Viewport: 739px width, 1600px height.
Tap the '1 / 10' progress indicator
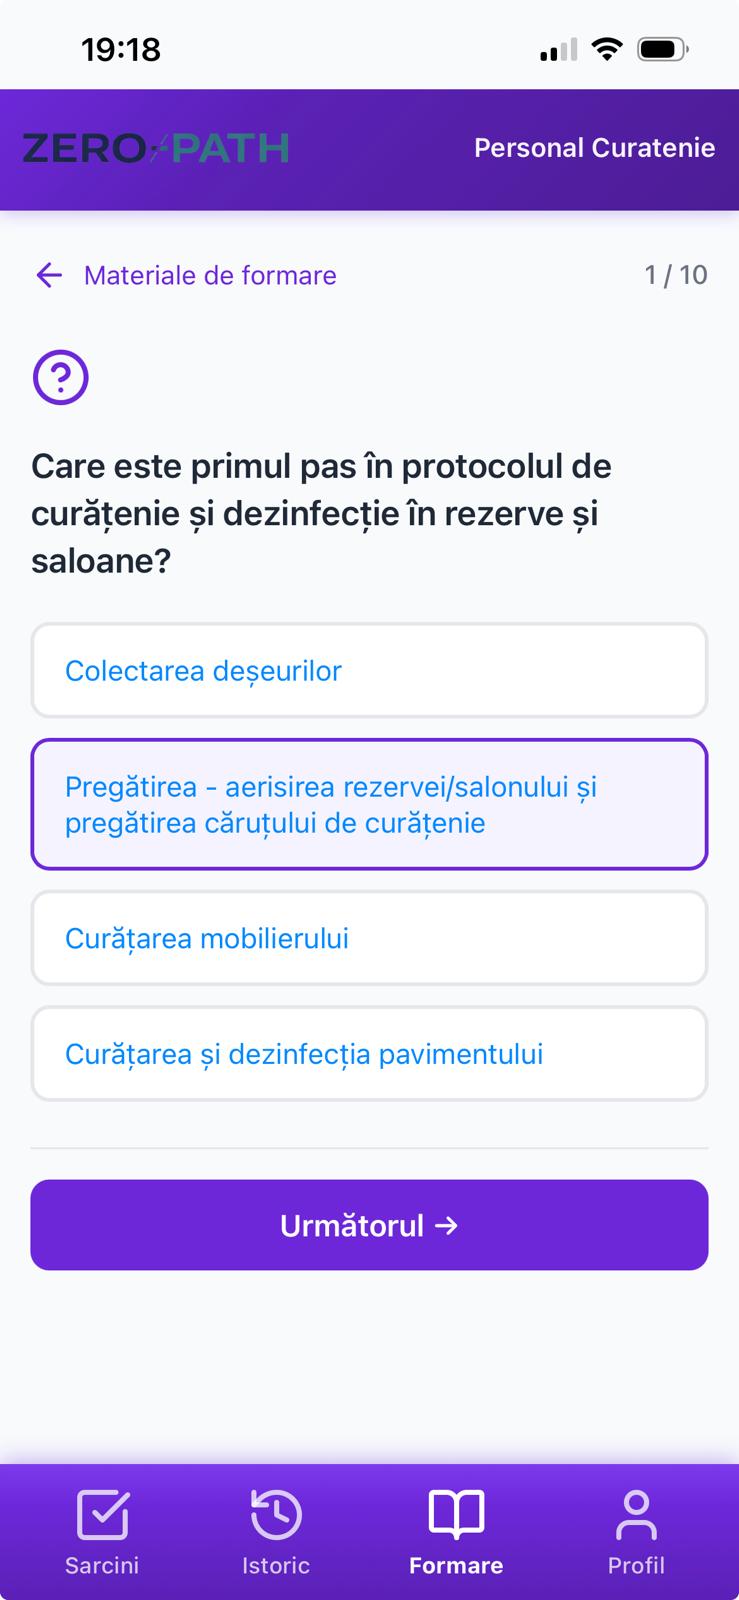point(678,273)
